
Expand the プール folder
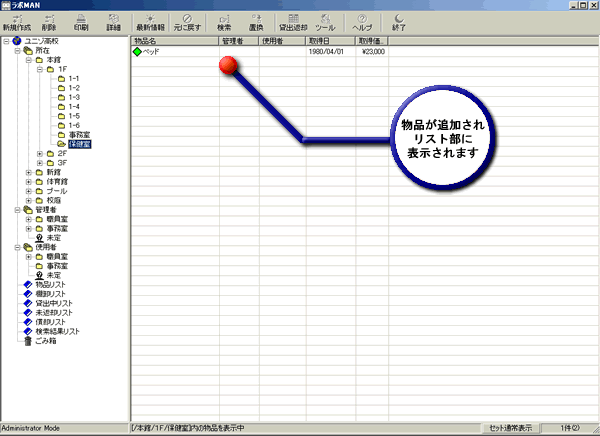click(29, 191)
